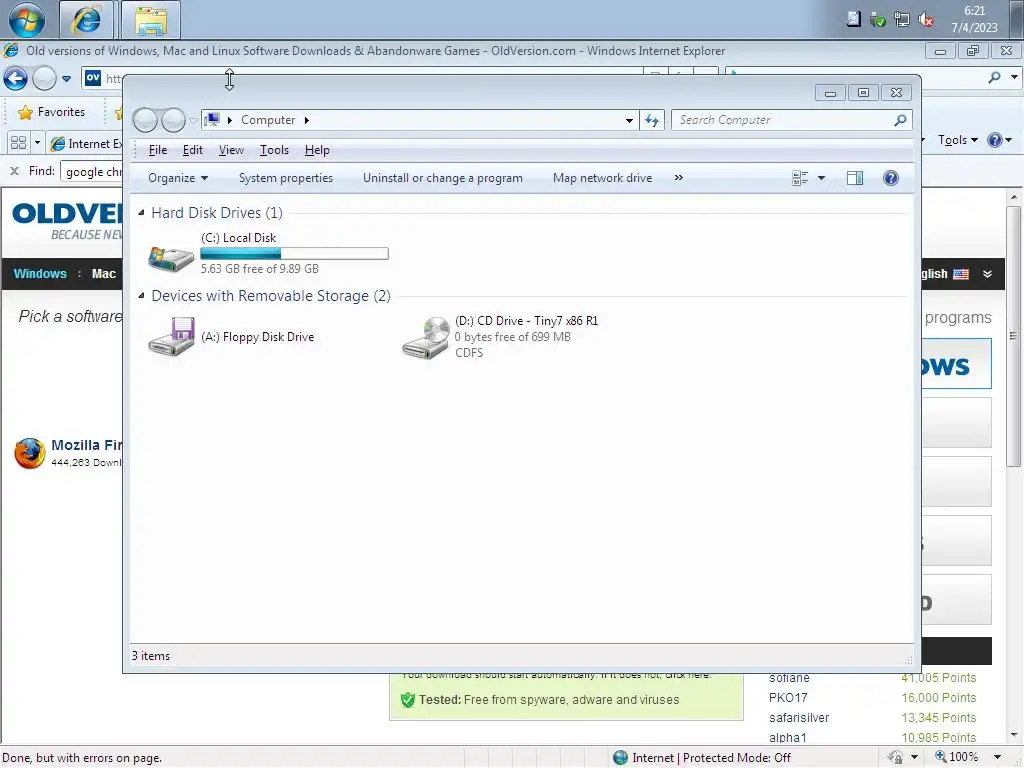Open the Quick Tabs icon in Internet Explorer
This screenshot has width=1024, height=768.
click(x=18, y=142)
